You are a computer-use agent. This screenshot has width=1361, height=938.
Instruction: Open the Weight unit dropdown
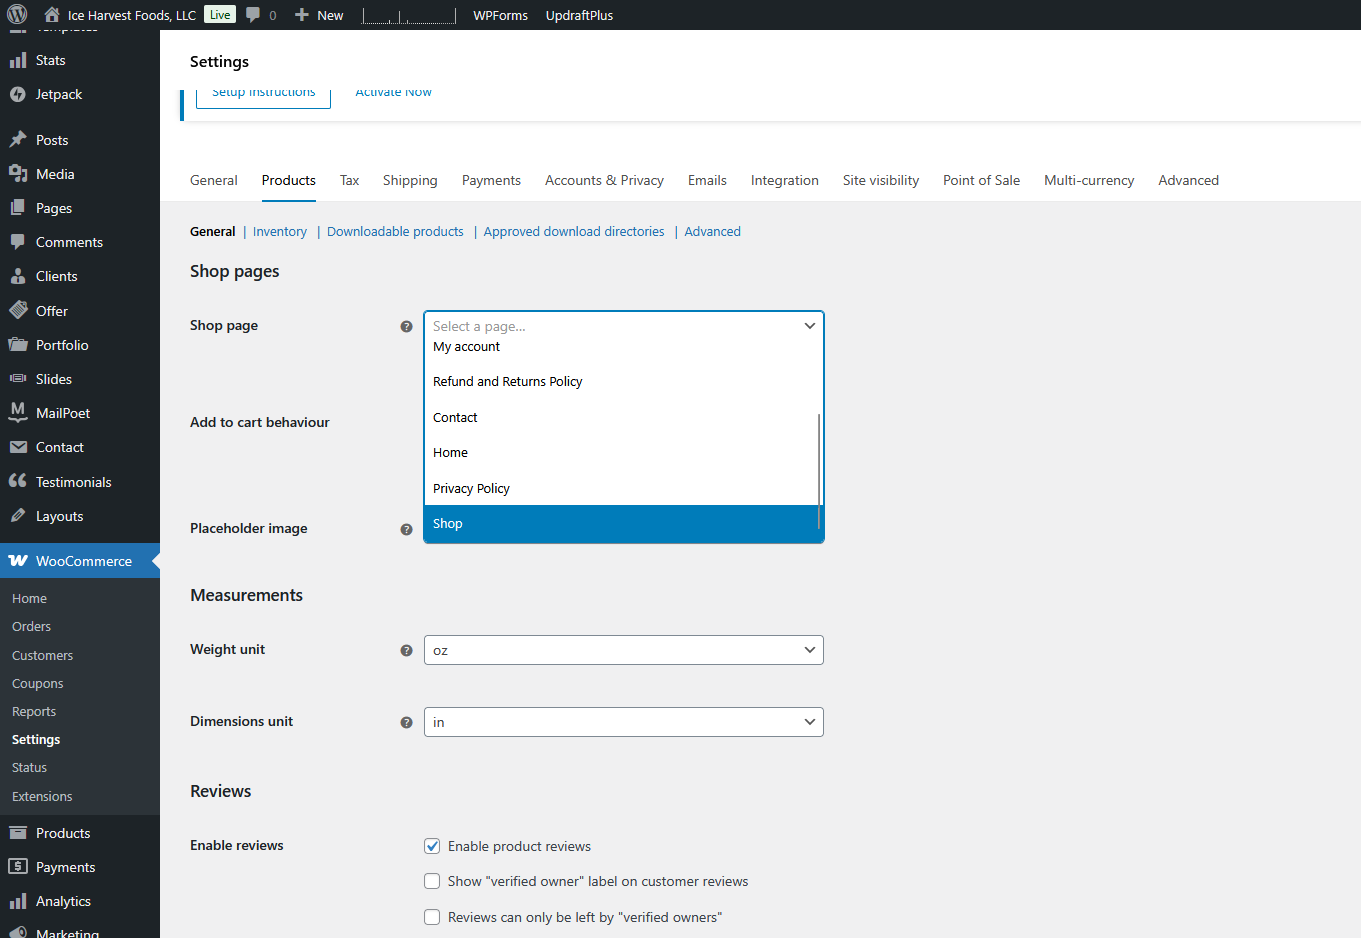coord(623,650)
